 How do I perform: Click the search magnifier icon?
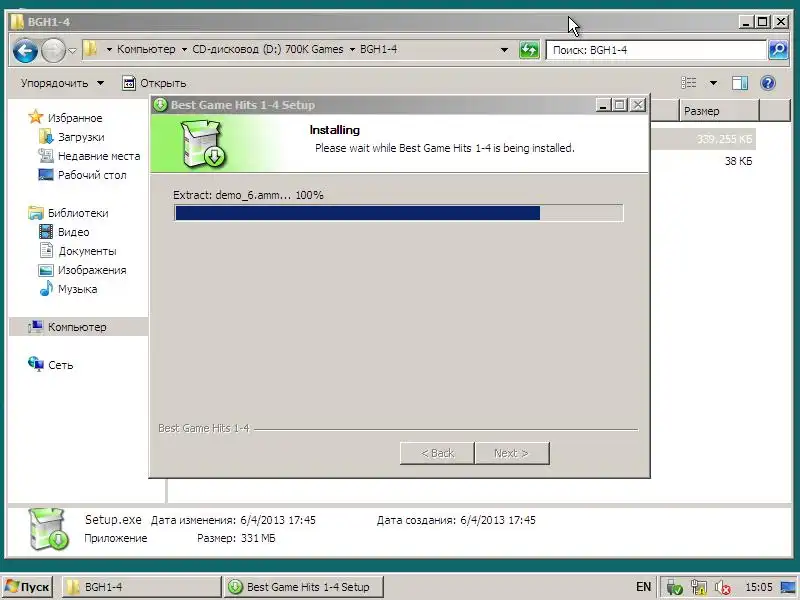(778, 50)
